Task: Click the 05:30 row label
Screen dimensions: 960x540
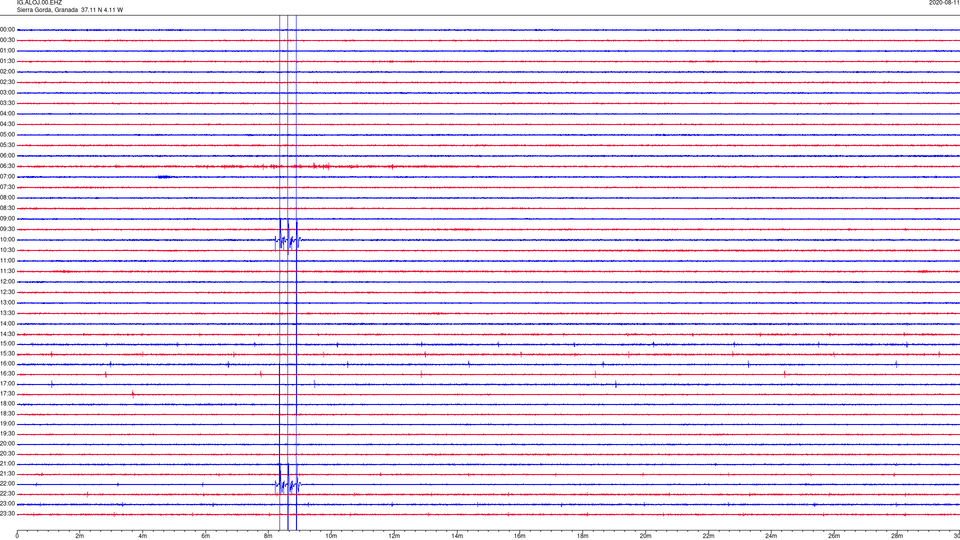Action: point(7,145)
